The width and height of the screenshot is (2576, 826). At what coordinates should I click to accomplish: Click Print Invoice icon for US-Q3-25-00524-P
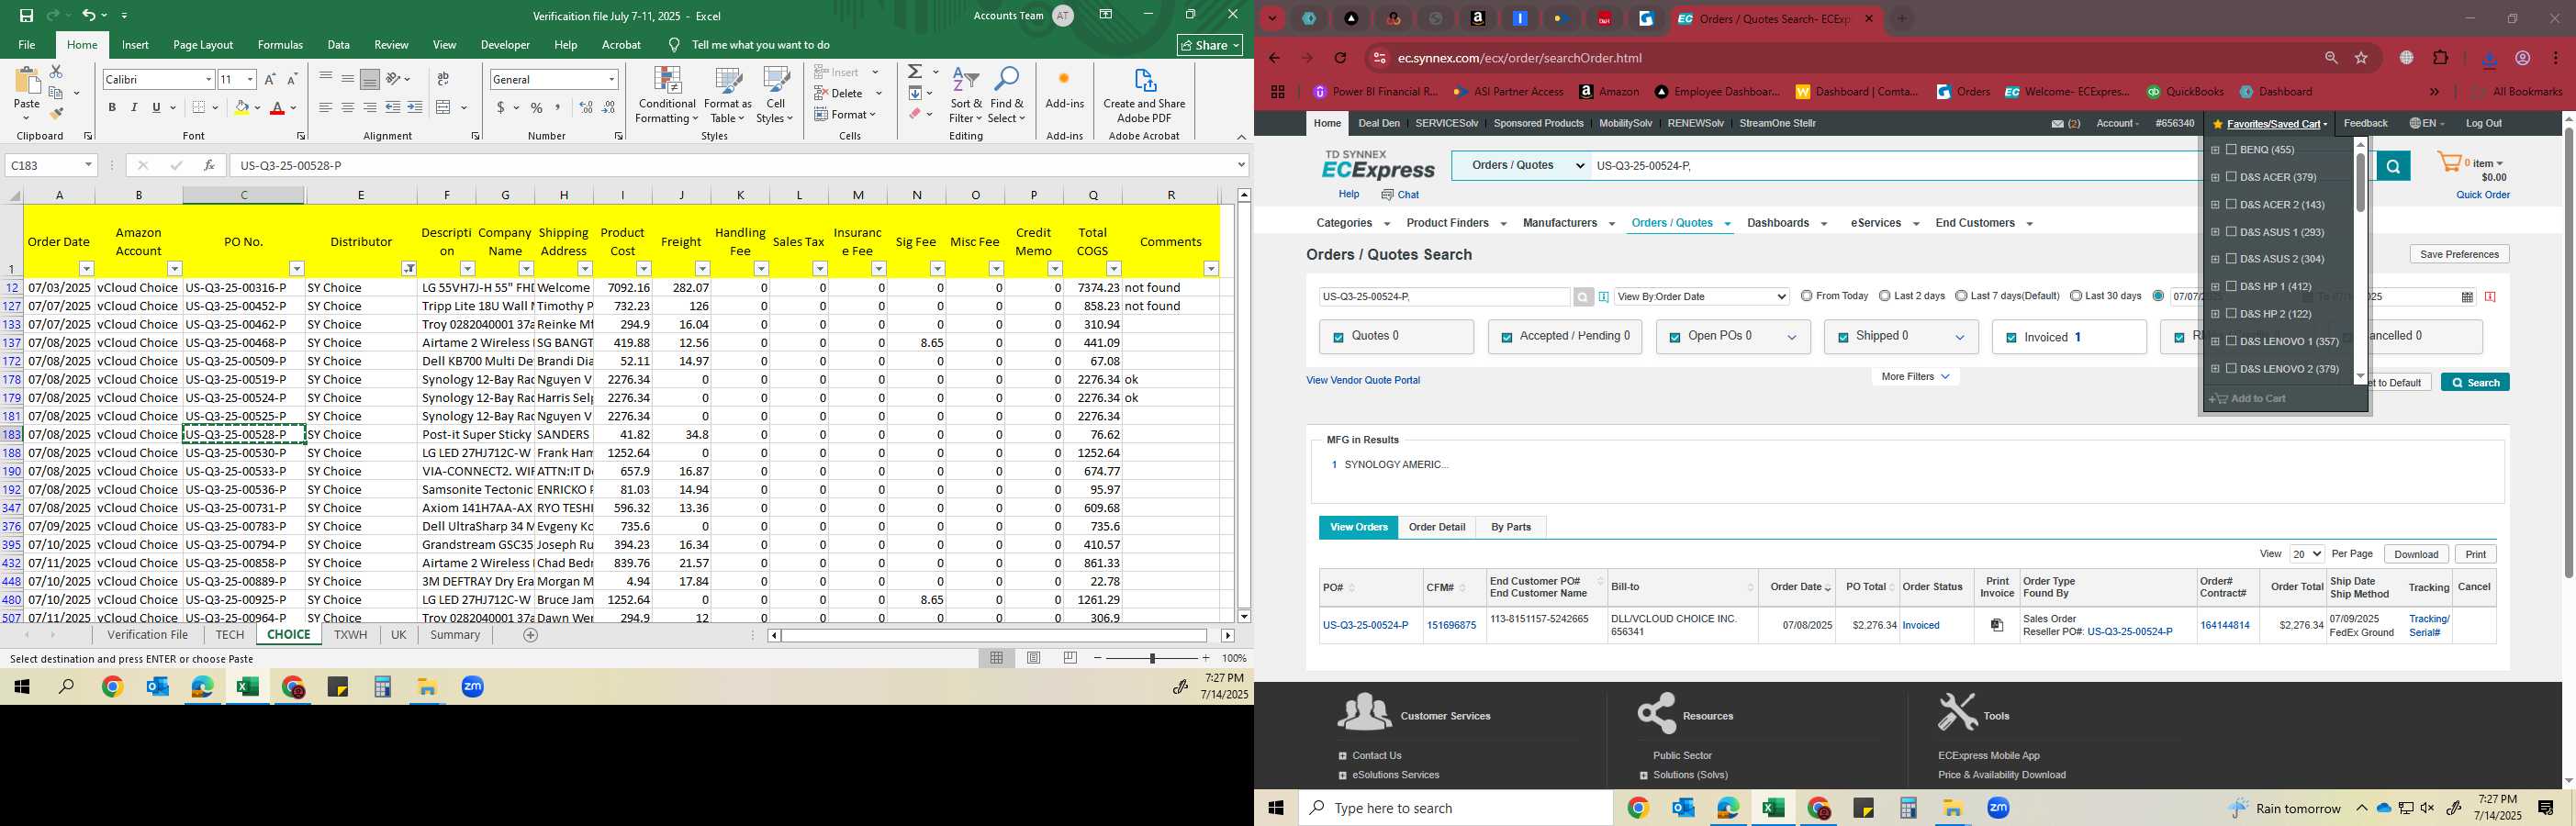(x=1997, y=625)
